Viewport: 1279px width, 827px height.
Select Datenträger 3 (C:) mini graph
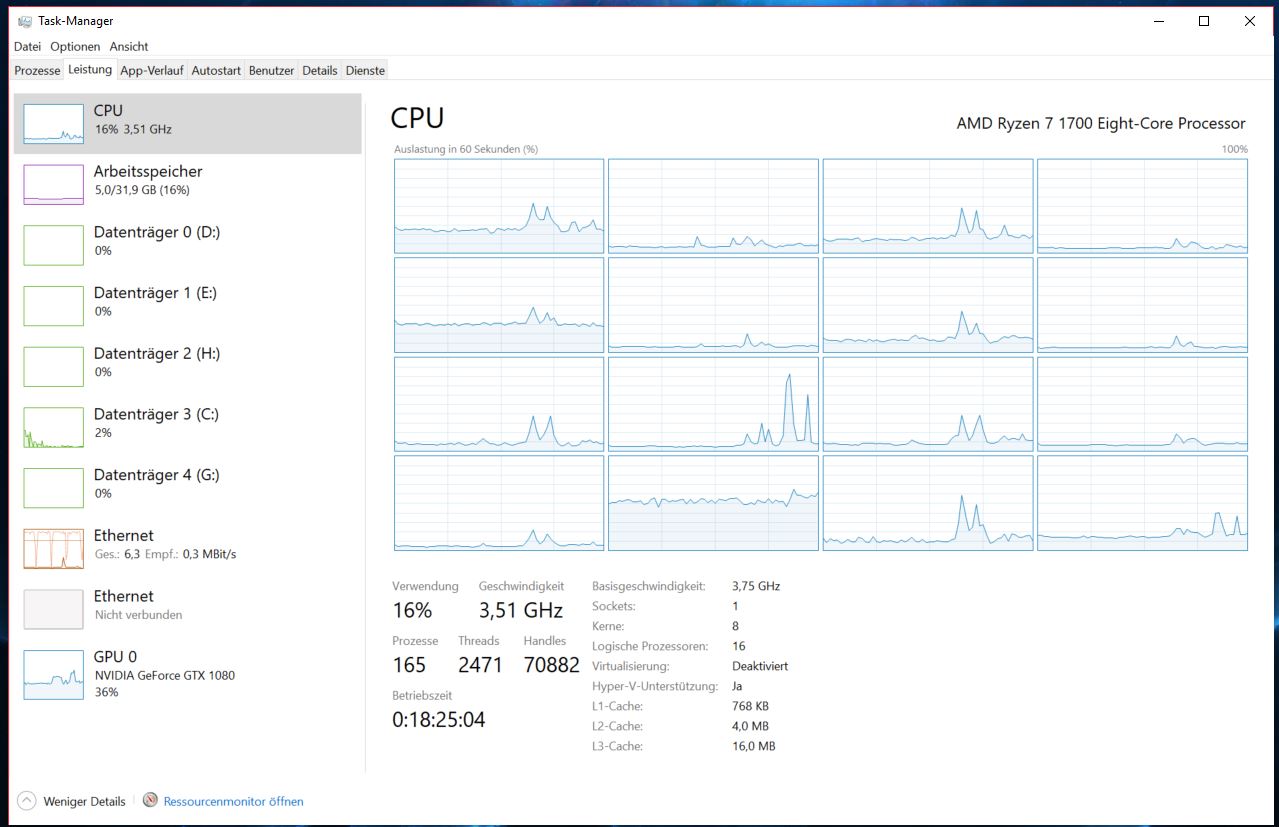point(53,427)
